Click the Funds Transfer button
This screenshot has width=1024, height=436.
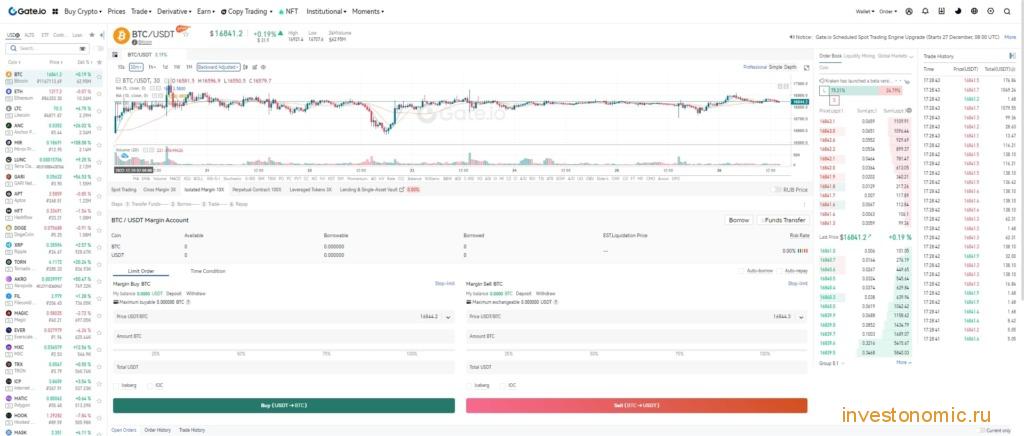tap(783, 221)
